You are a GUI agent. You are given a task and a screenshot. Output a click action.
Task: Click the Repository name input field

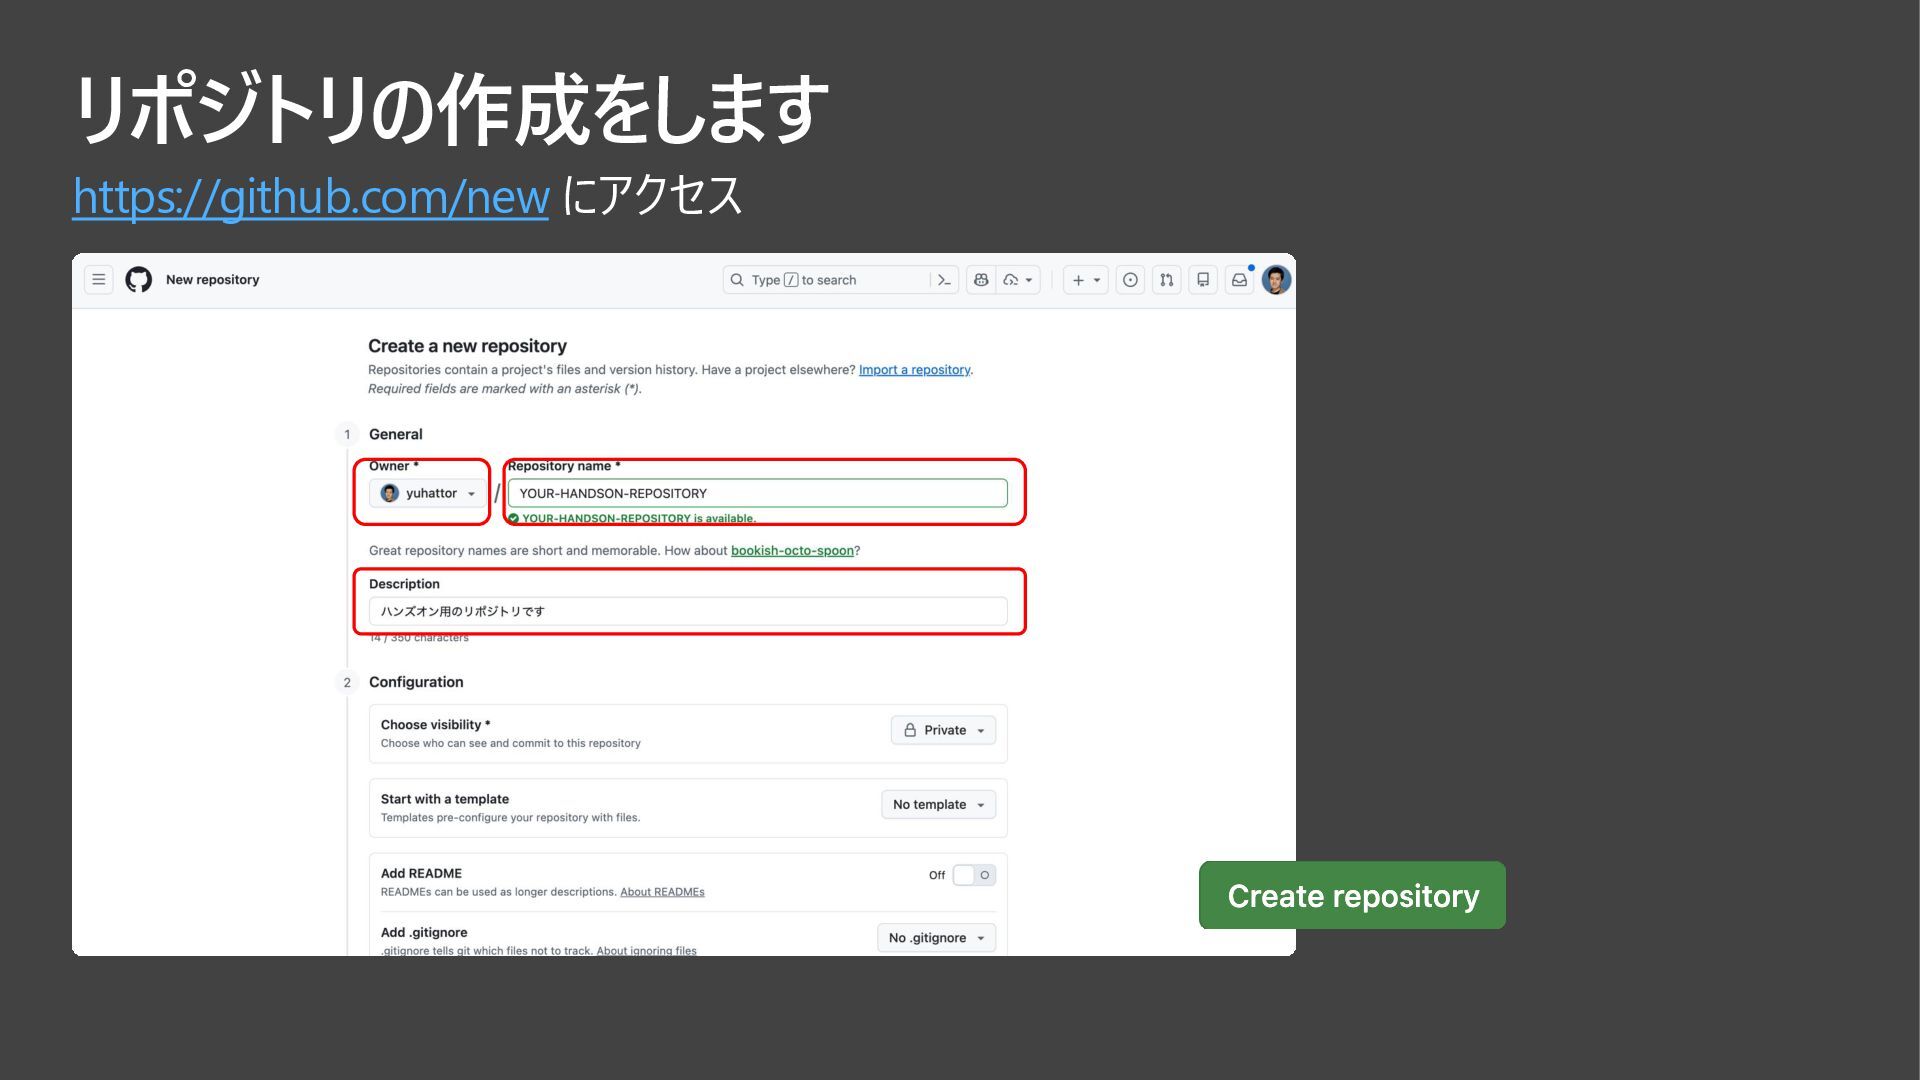pos(757,493)
